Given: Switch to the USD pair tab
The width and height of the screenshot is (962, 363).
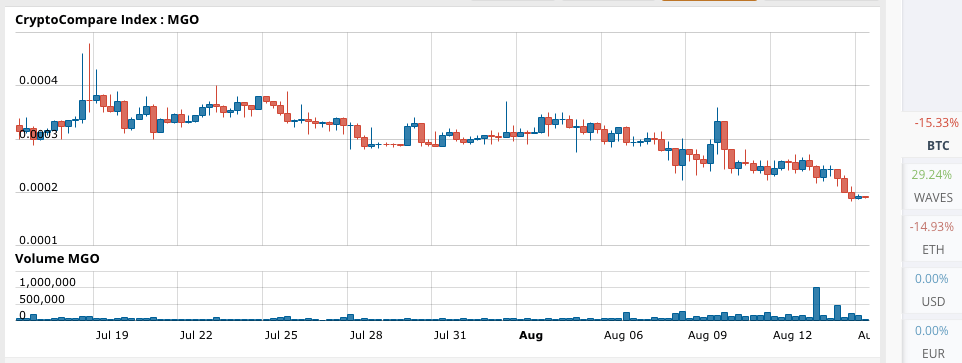Looking at the screenshot, I should click(x=933, y=291).
